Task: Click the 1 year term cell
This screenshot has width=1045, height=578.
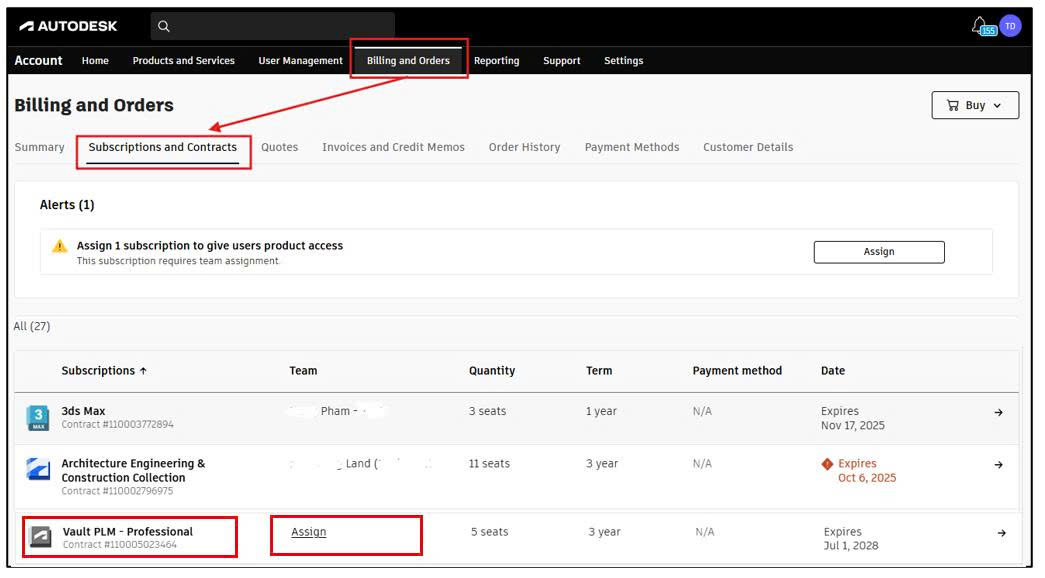Action: pos(601,411)
